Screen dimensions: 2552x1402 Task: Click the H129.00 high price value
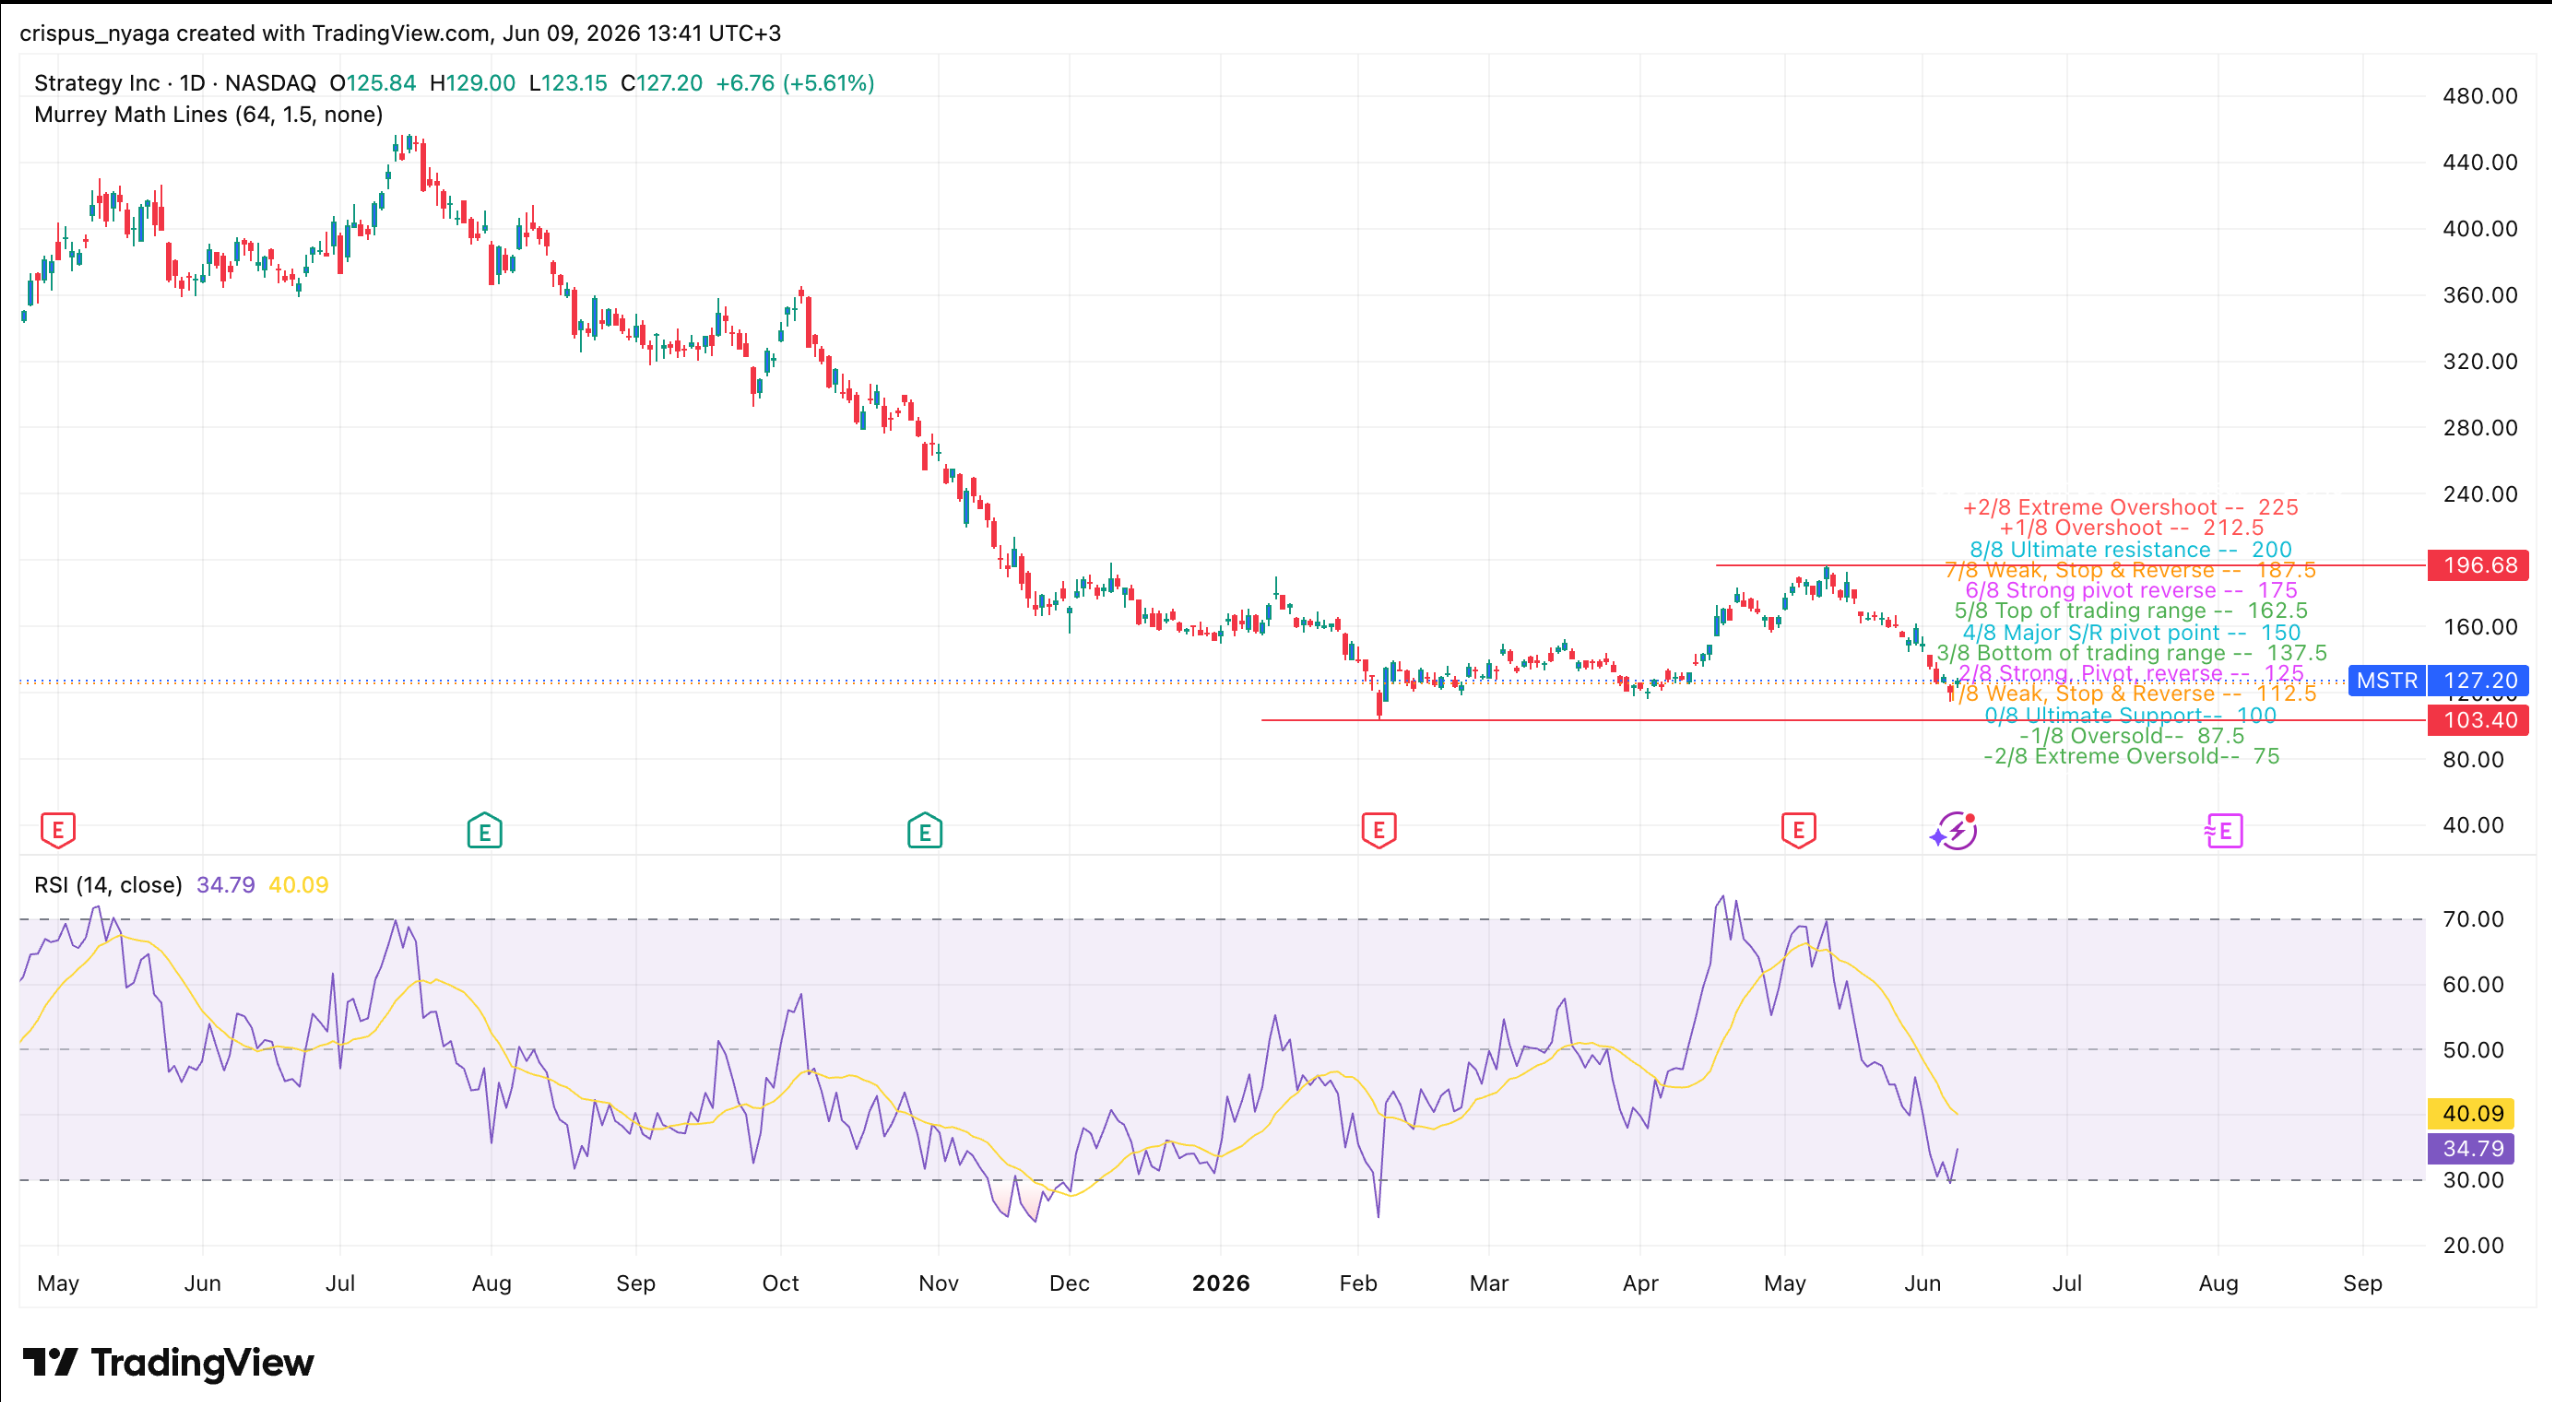(x=472, y=83)
